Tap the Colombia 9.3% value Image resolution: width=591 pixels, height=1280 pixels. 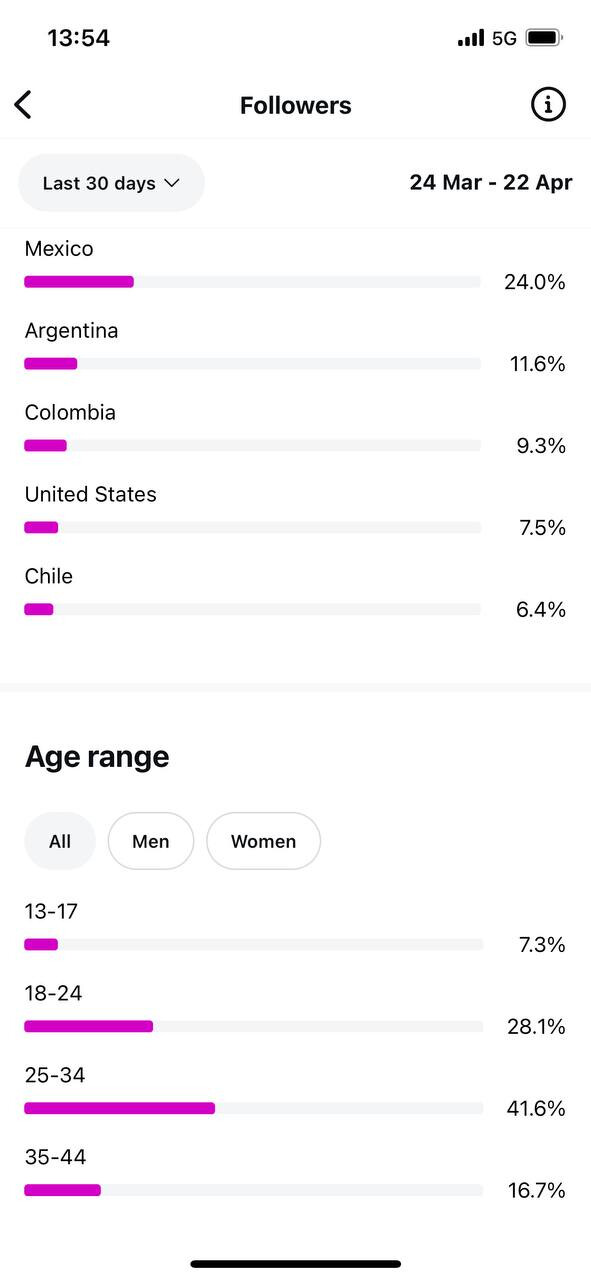(541, 446)
